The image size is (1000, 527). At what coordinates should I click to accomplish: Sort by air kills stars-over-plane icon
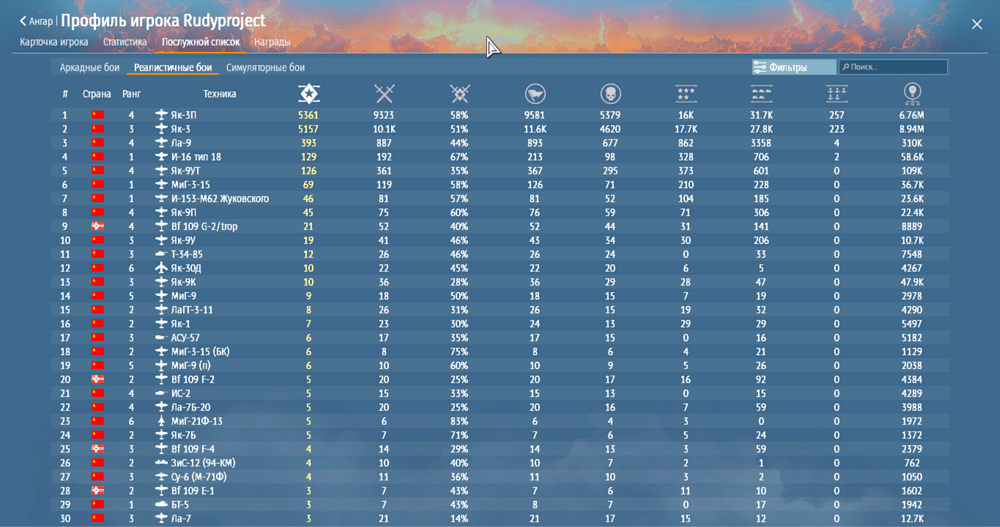click(x=686, y=94)
